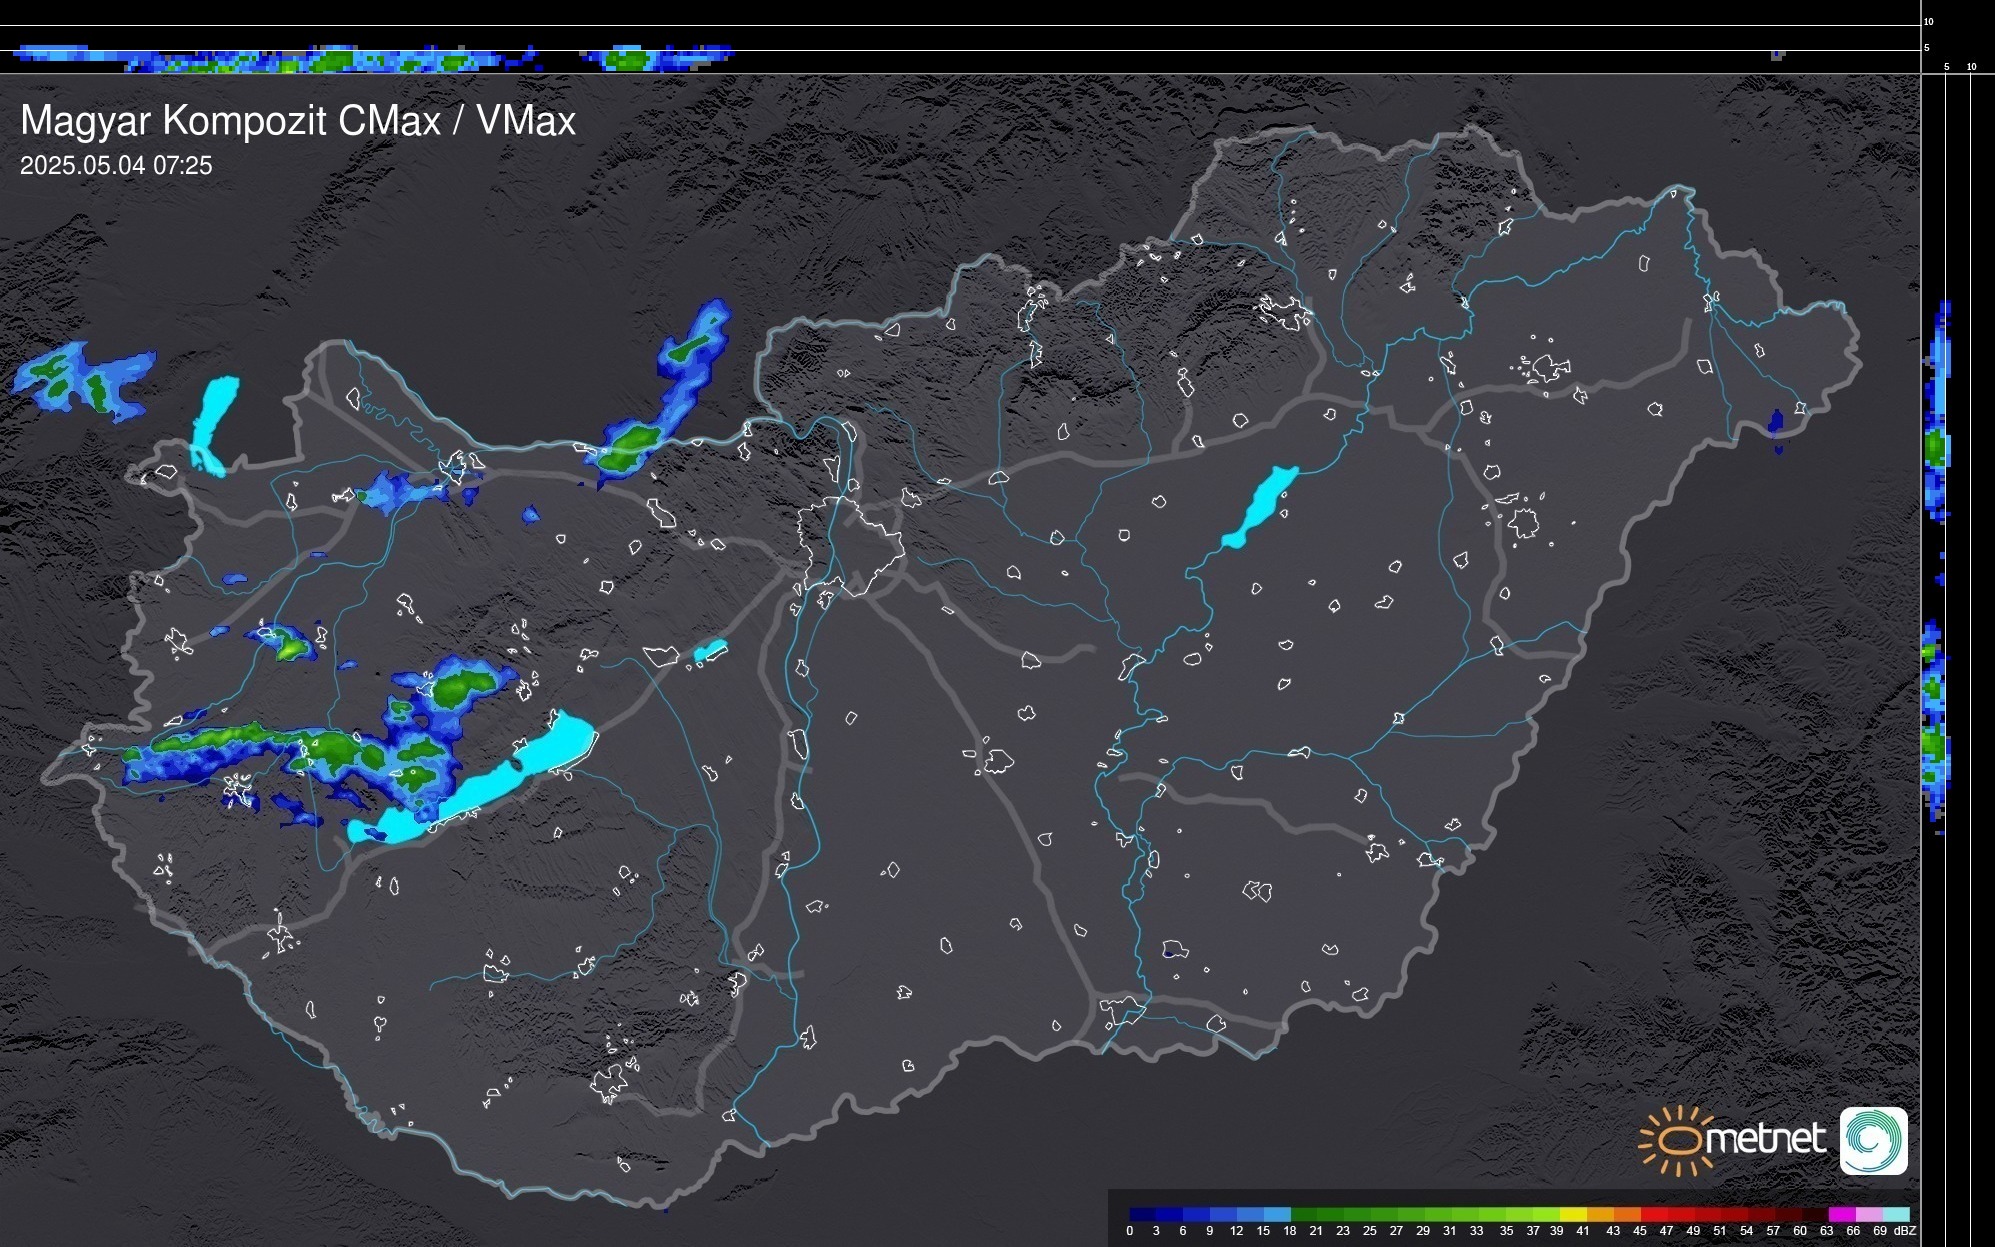
Task: Click the metnet wordmark text
Action: click(1766, 1140)
